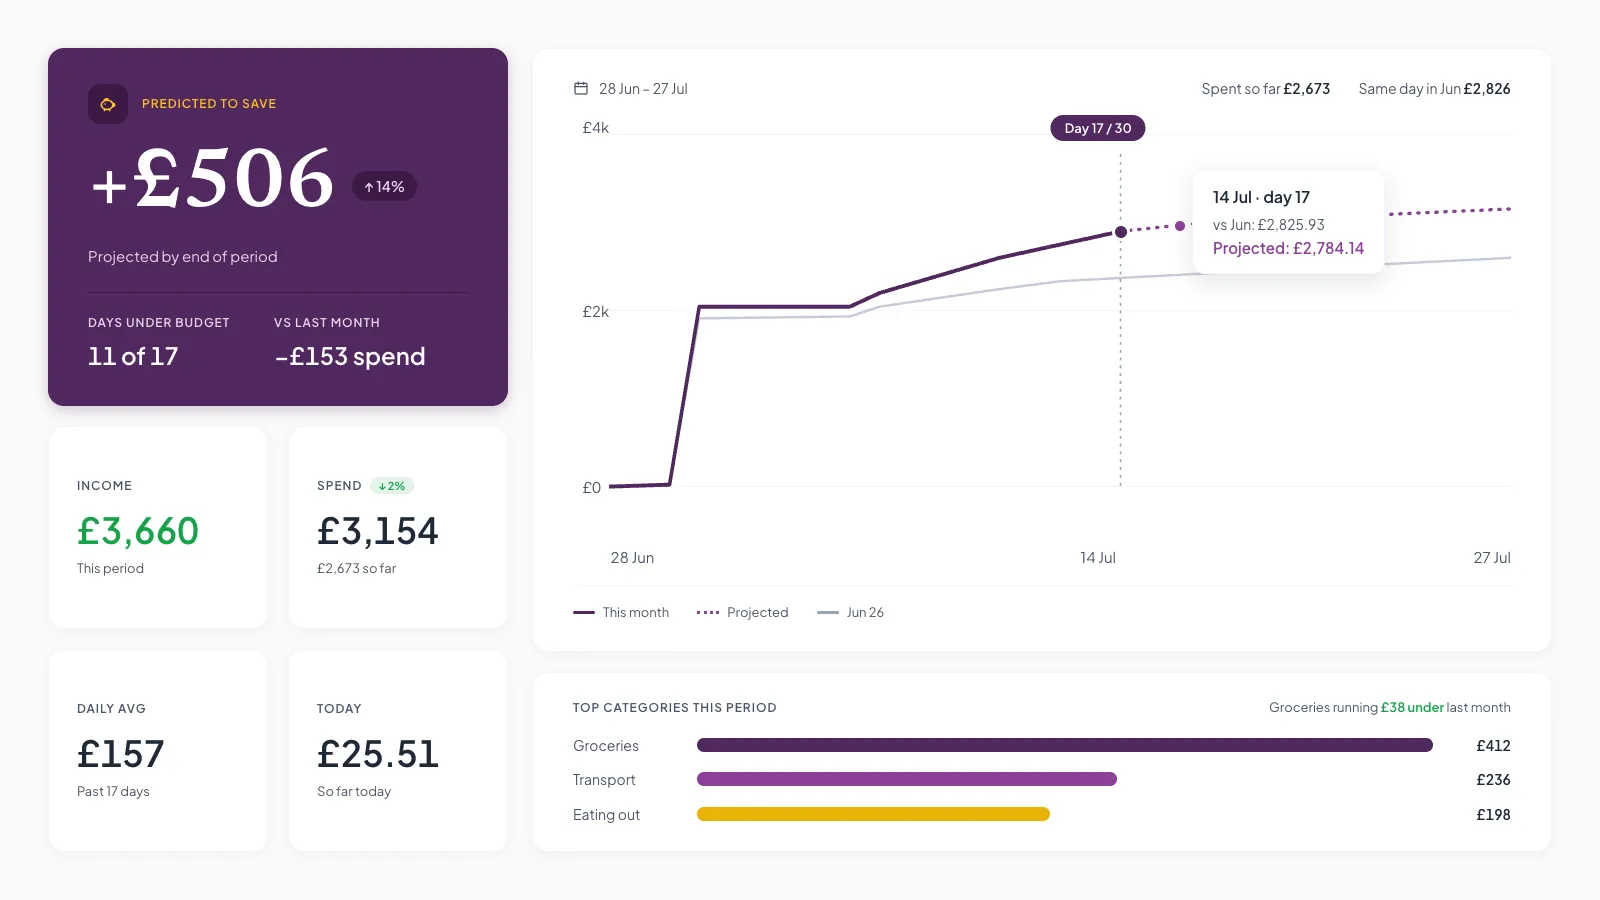Click the "£236" Transport amount
The height and width of the screenshot is (900, 1600).
pos(1493,780)
